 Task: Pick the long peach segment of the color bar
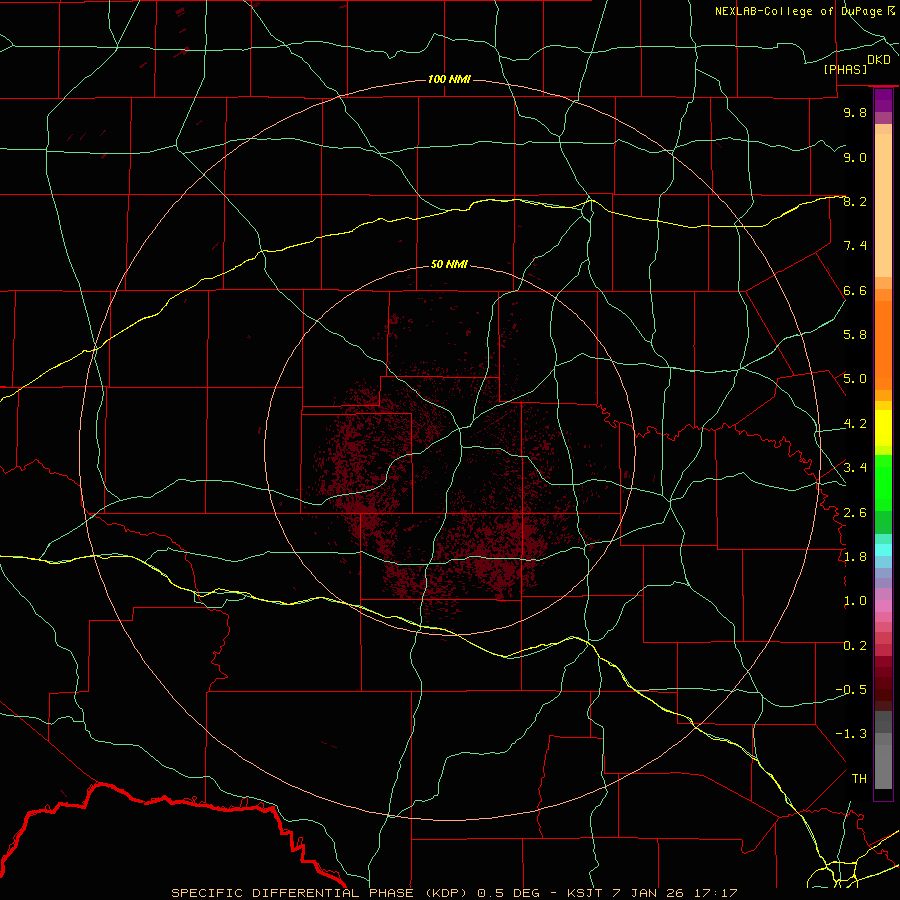883,205
